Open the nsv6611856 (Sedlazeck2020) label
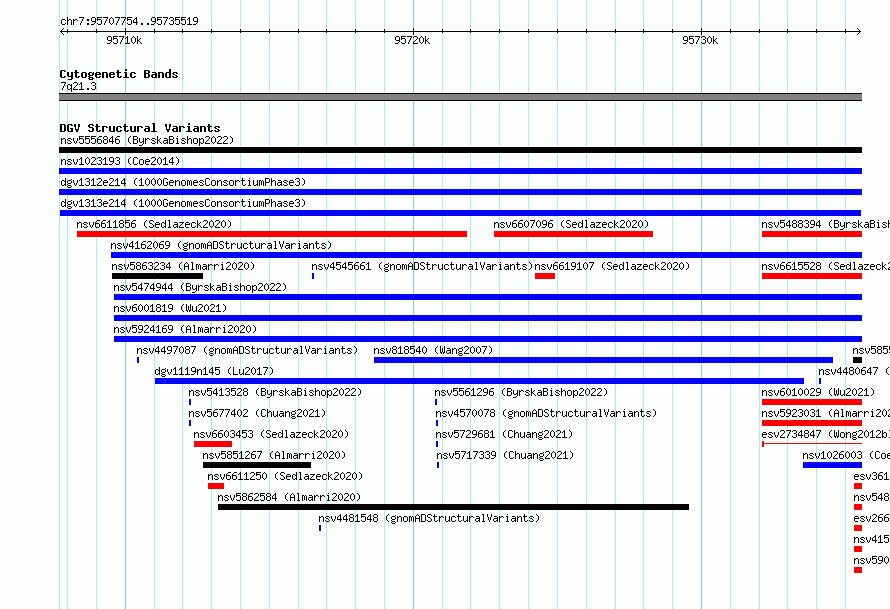This screenshot has height=609, width=890. [x=154, y=224]
